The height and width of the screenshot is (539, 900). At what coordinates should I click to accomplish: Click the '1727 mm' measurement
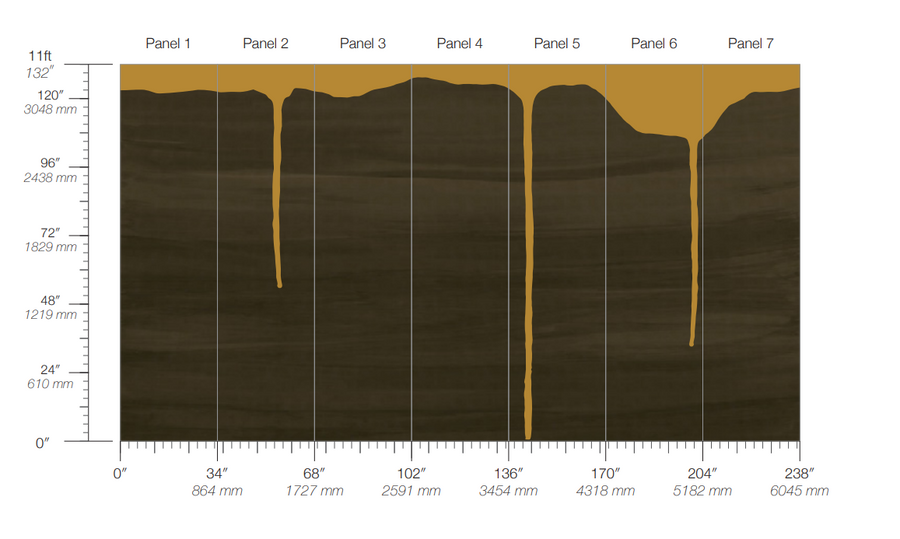(314, 491)
